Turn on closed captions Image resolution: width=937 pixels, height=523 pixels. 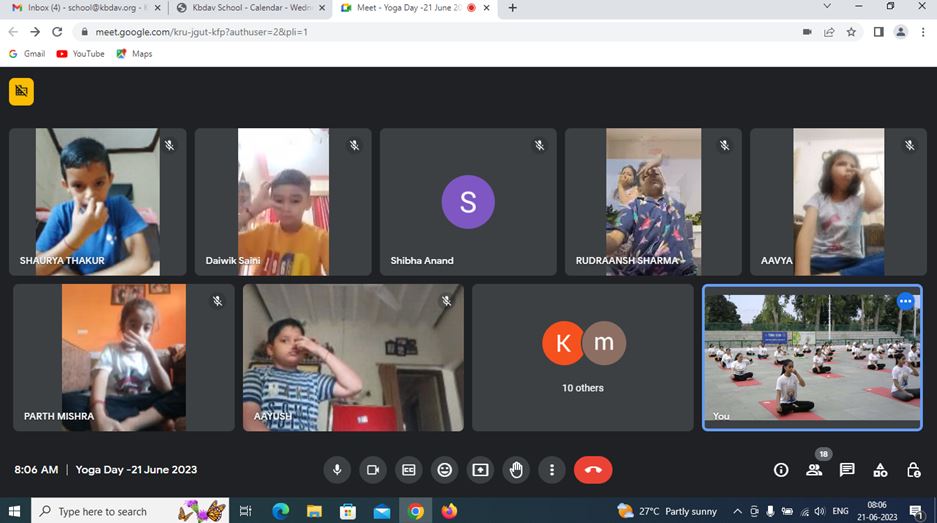tap(409, 470)
